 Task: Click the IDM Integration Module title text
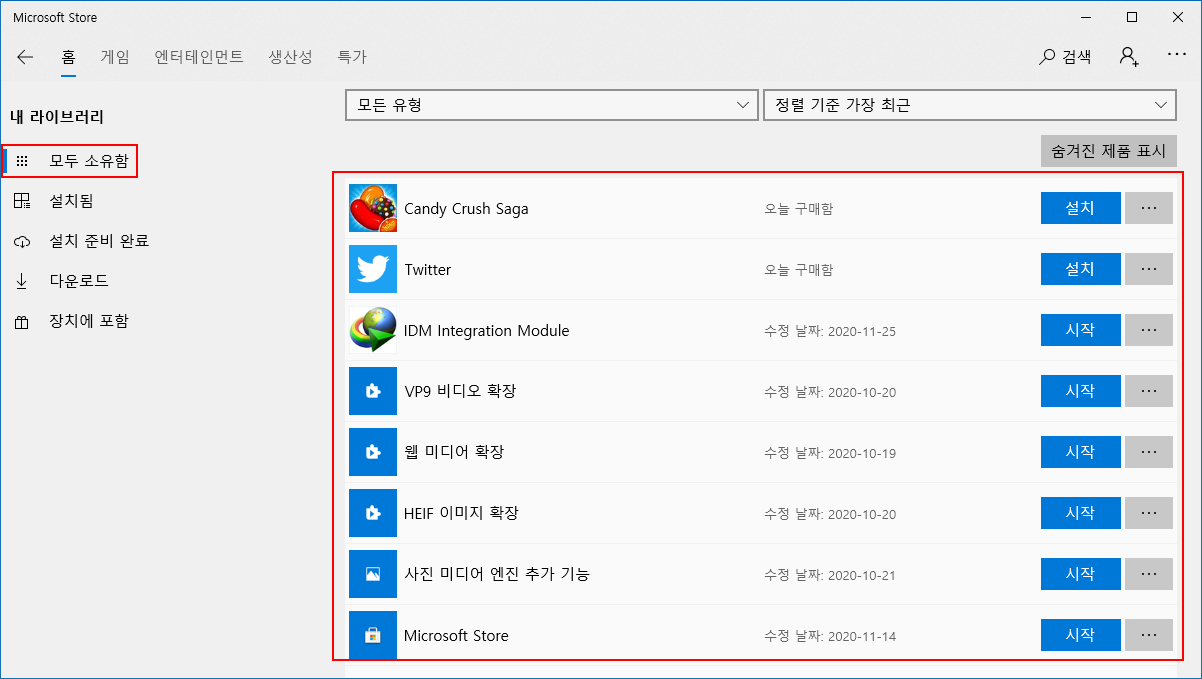(x=486, y=331)
